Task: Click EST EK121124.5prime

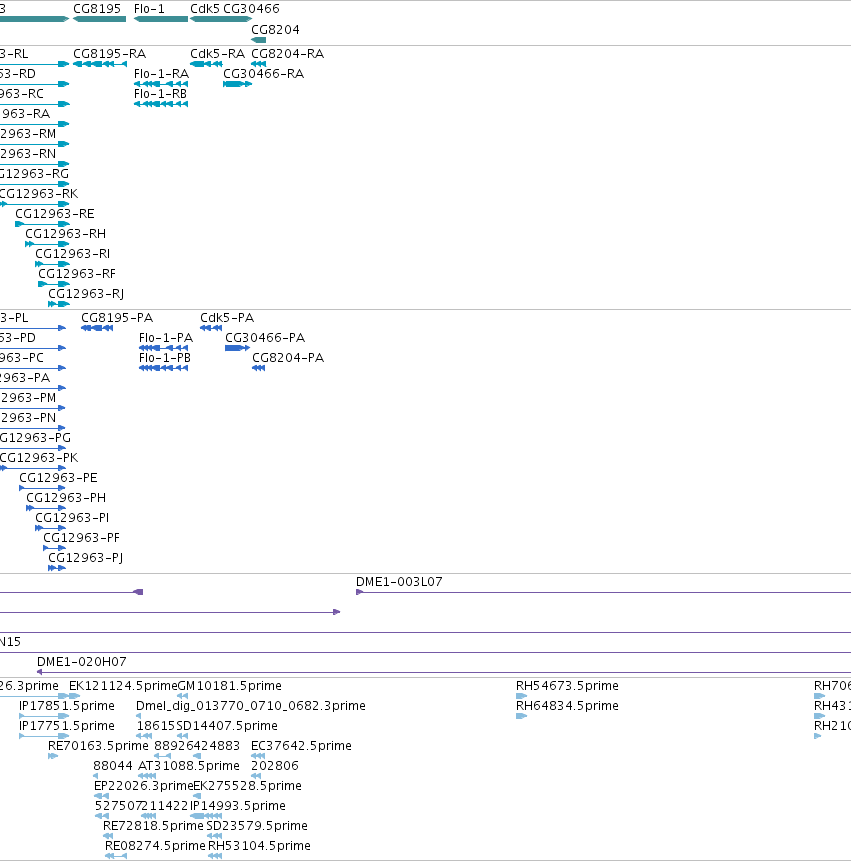Action: pos(75,696)
